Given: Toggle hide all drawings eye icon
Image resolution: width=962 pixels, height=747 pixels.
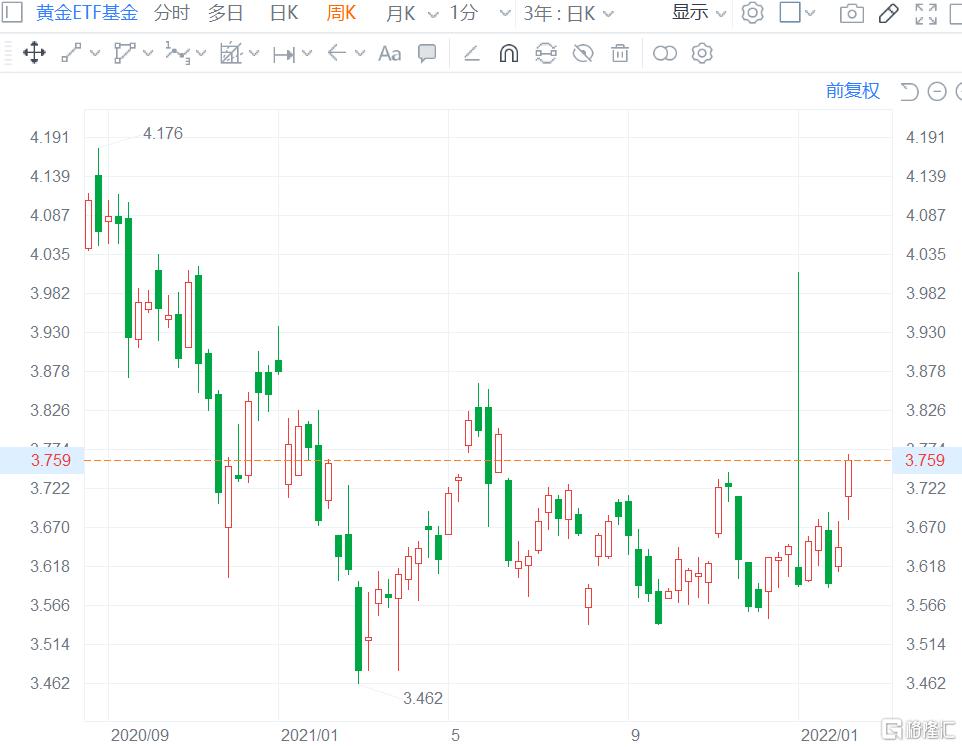Looking at the screenshot, I should 583,53.
